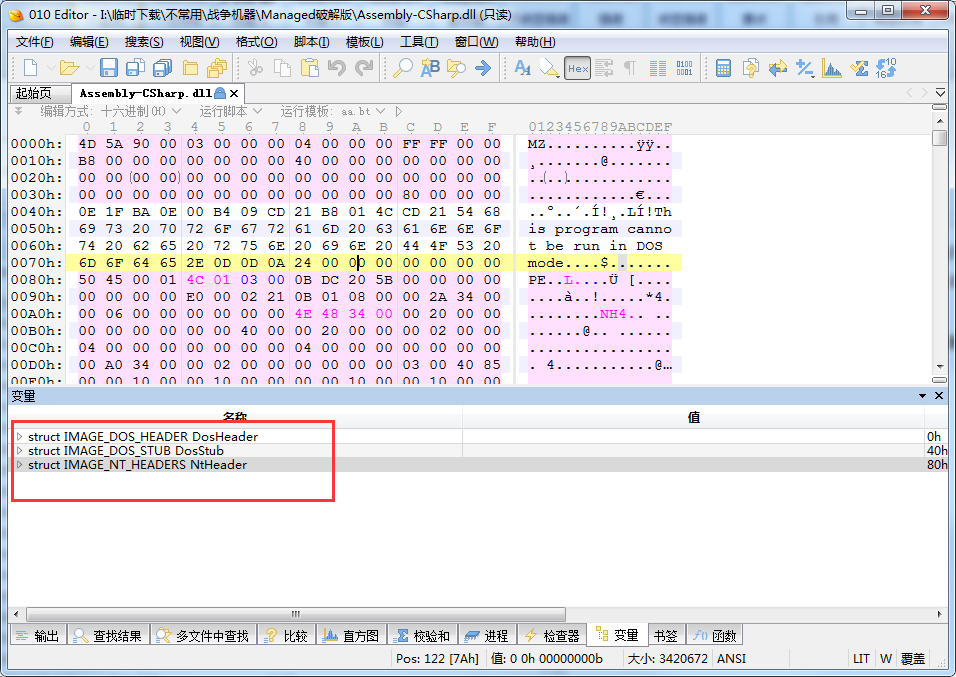This screenshot has width=956, height=677.
Task: Open the 格式(O) menu
Action: (x=257, y=41)
